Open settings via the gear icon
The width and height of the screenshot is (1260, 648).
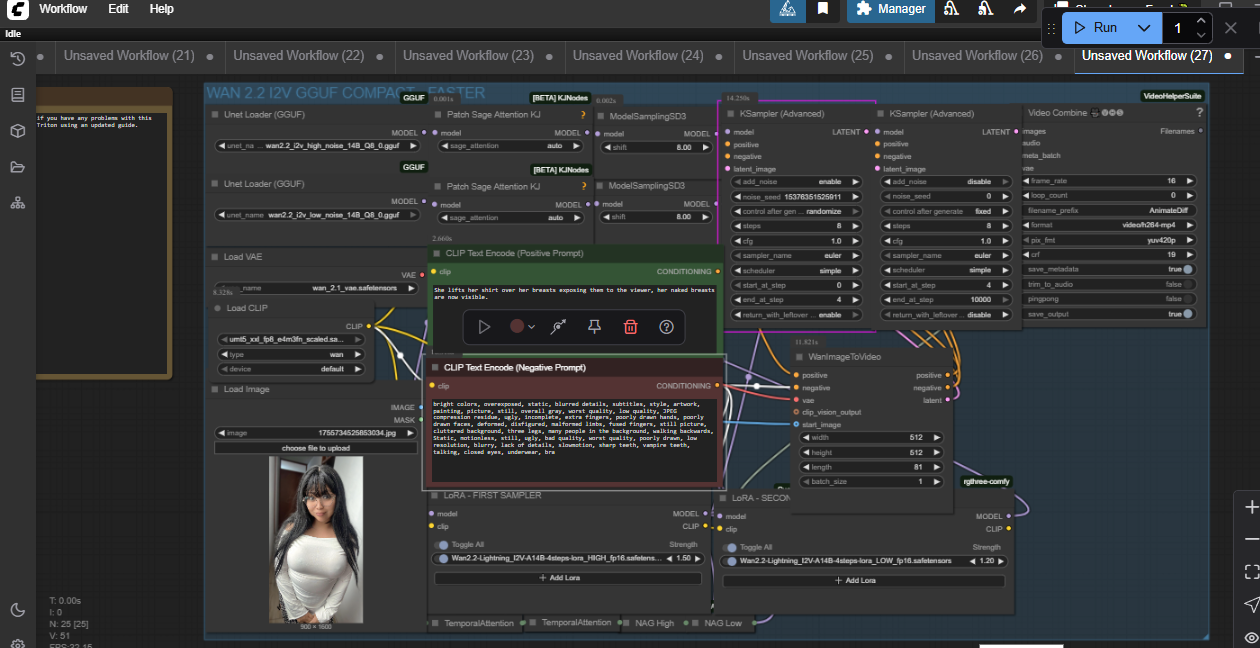pyautogui.click(x=17, y=643)
